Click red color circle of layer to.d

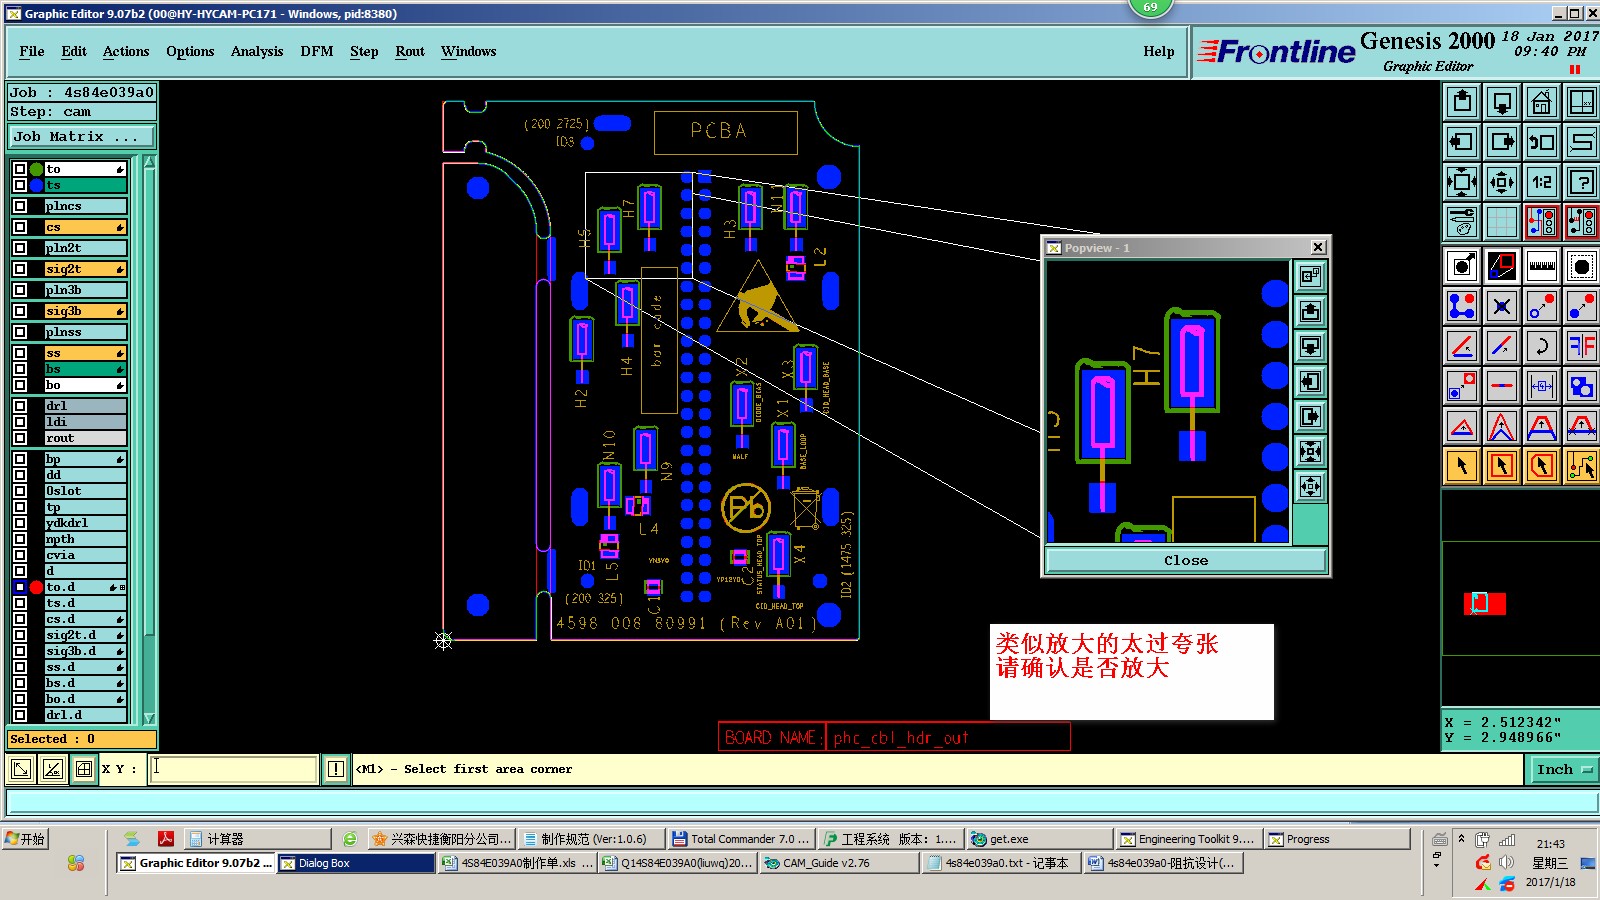[x=37, y=587]
